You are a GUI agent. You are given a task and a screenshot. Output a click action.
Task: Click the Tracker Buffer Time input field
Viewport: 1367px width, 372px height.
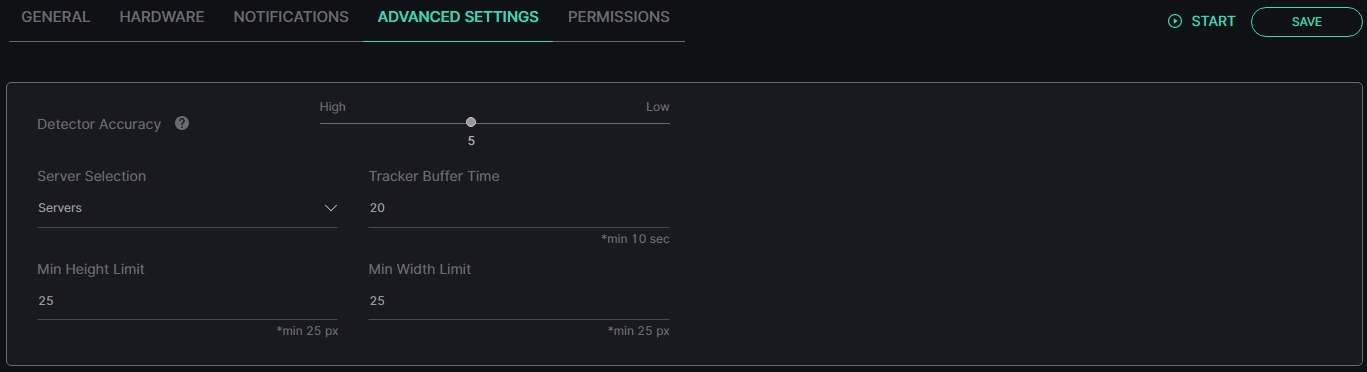click(x=519, y=208)
